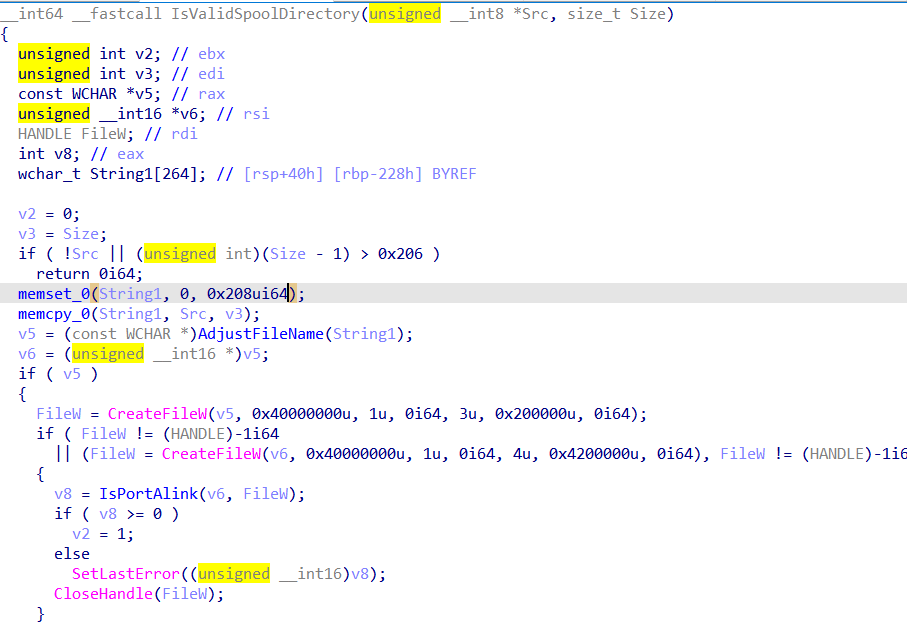Click !Src in the if condition
This screenshot has height=624, width=907.
pos(81,254)
